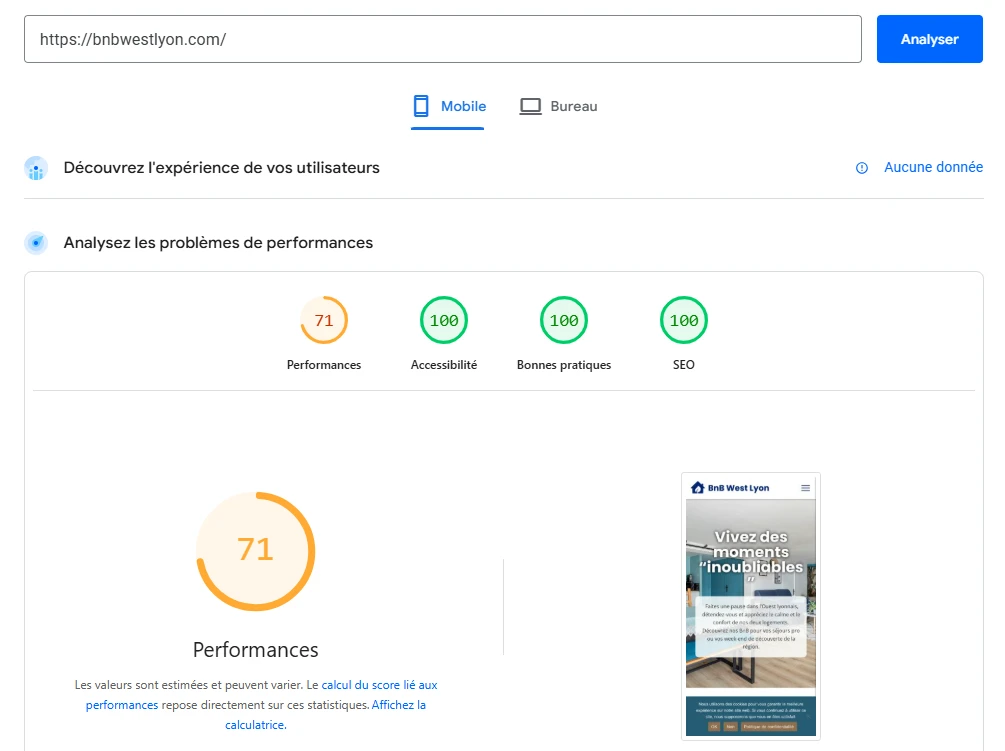Click the URL input field showing bnbwestlyon.com
1005x751 pixels.
click(x=444, y=39)
